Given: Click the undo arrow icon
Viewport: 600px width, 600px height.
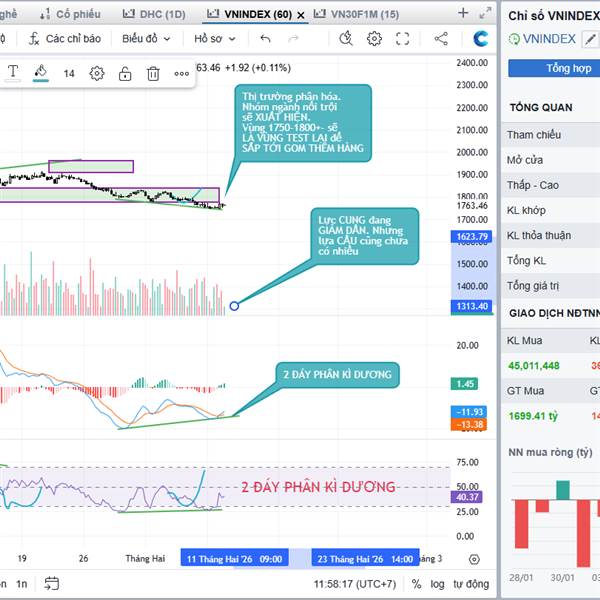Looking at the screenshot, I should 265,38.
